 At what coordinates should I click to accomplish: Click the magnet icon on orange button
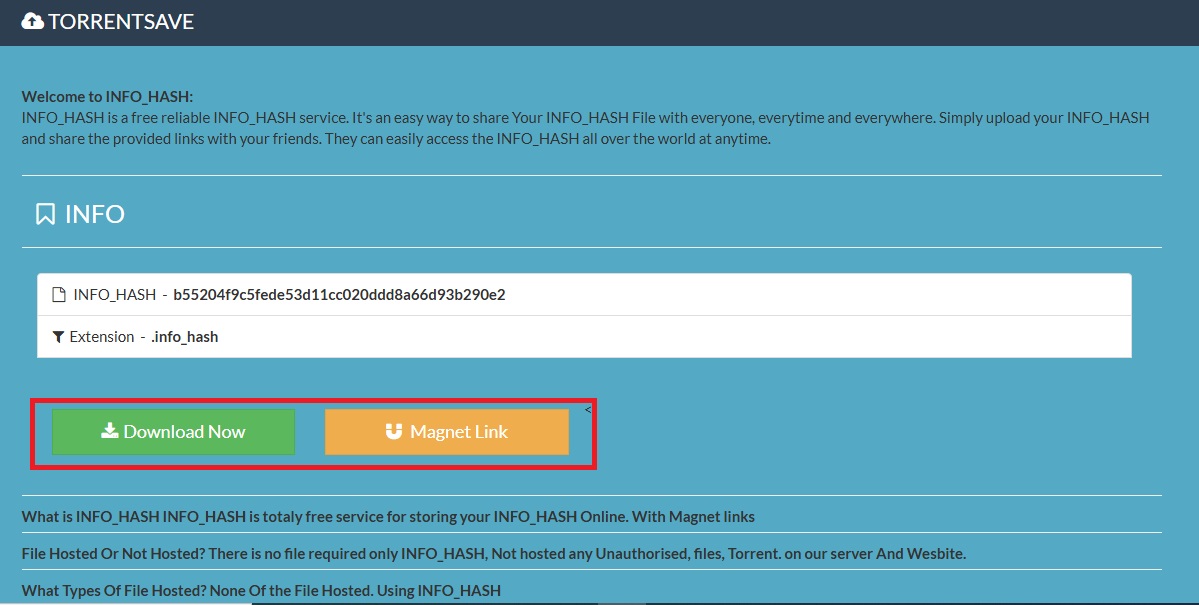click(394, 432)
